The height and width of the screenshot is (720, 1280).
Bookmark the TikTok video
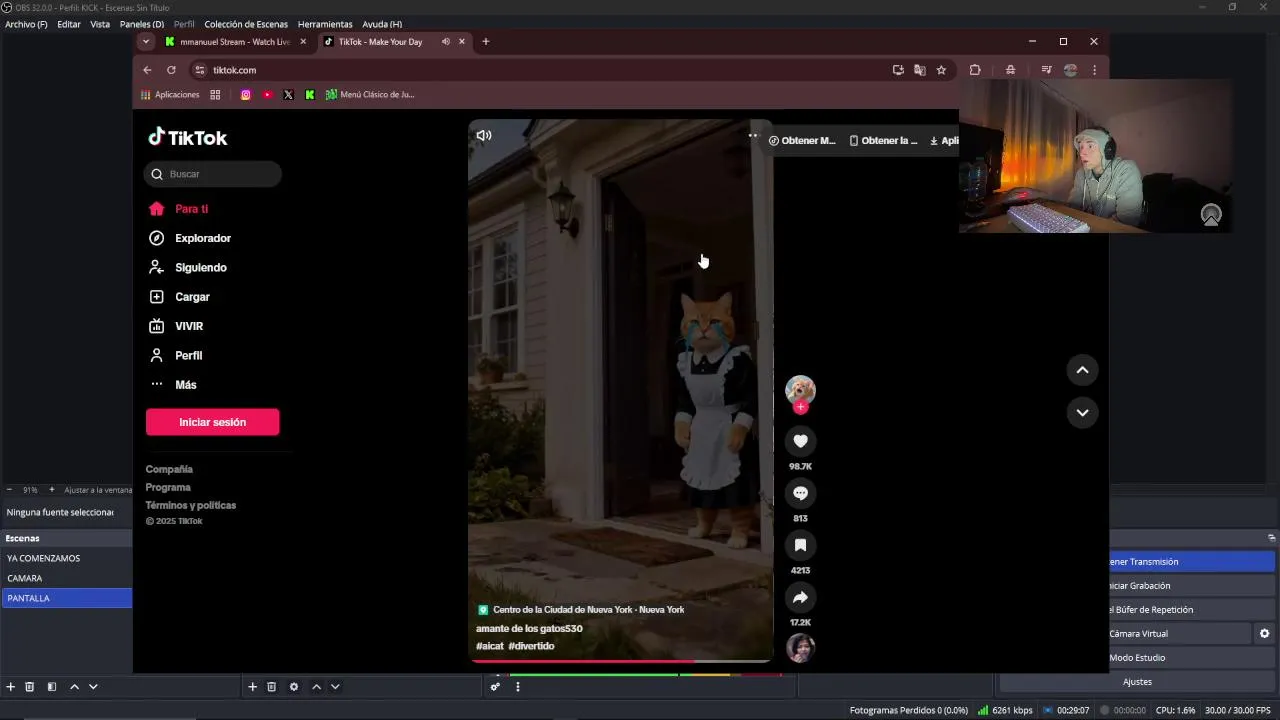800,545
